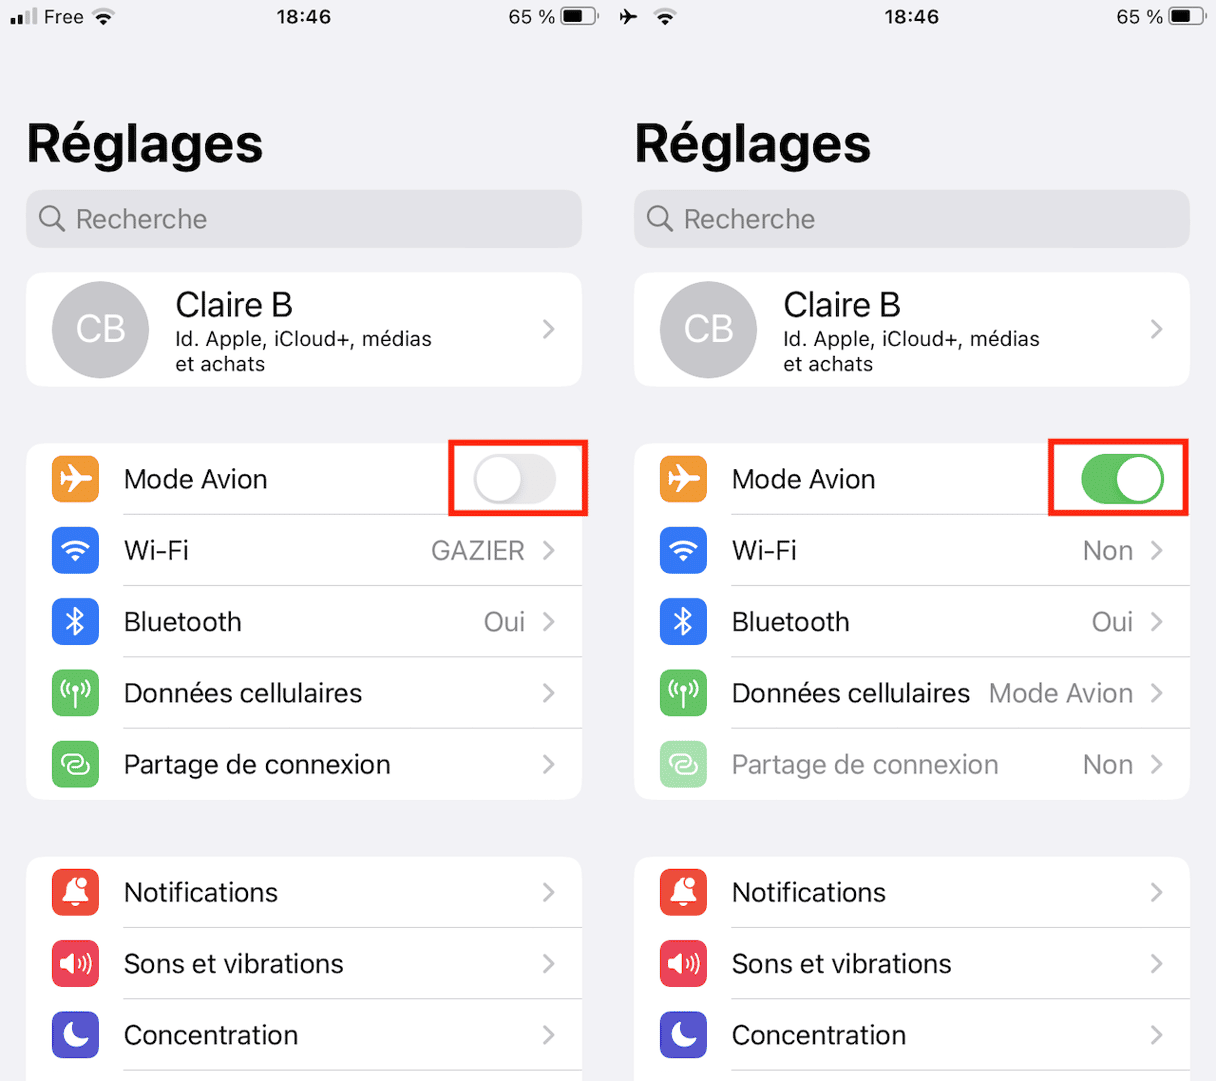This screenshot has width=1216, height=1081.
Task: Open Concentration entry on left screen
Action: click(304, 1035)
